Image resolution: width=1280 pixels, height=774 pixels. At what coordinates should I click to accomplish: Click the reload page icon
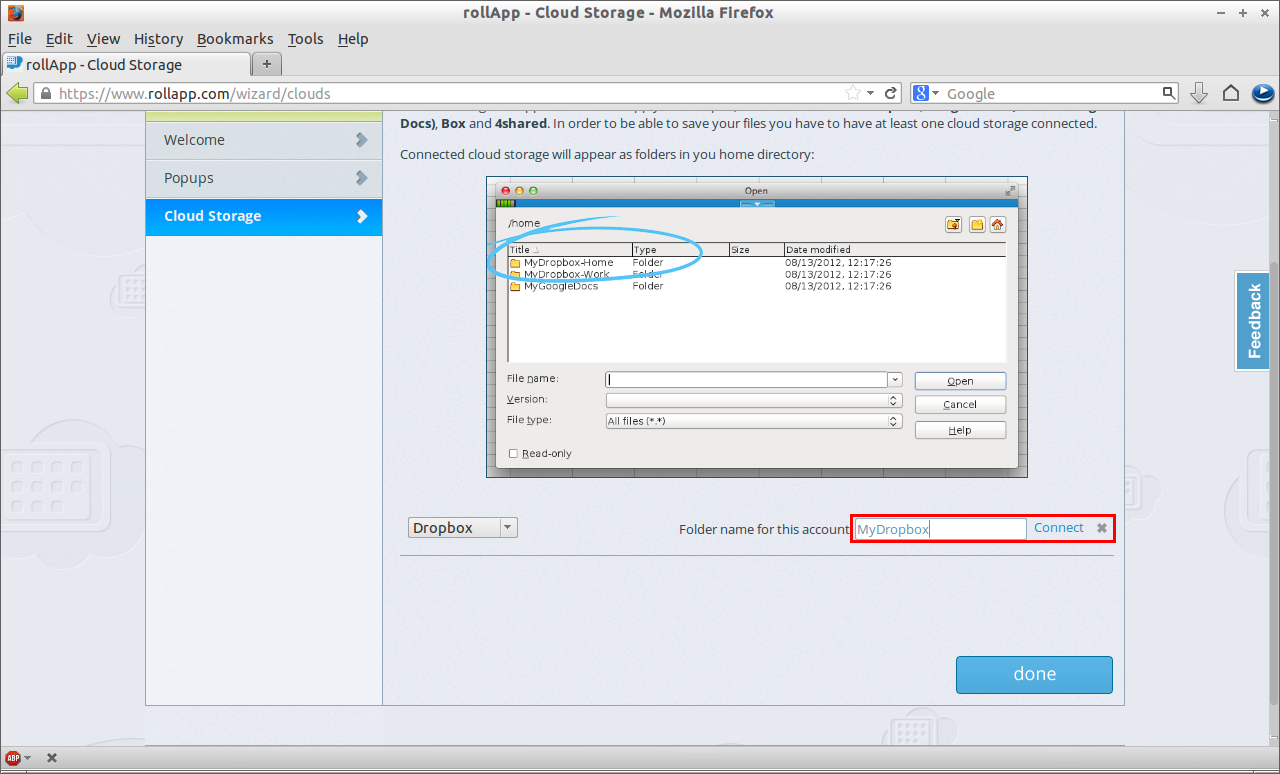892,93
